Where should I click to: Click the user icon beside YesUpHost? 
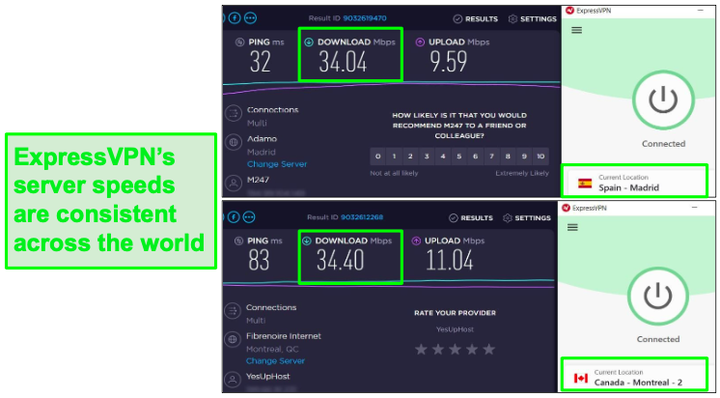(x=232, y=380)
